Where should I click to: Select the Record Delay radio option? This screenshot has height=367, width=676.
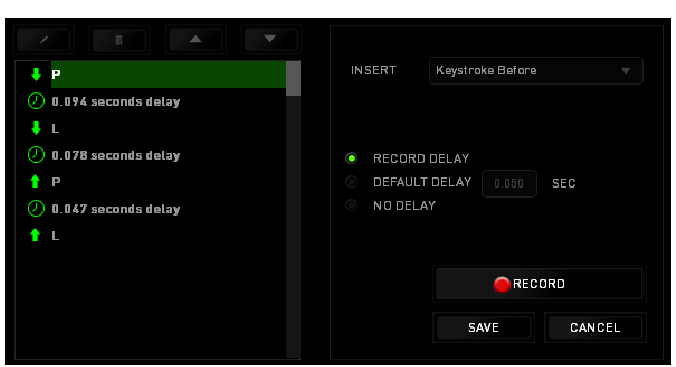(x=351, y=158)
